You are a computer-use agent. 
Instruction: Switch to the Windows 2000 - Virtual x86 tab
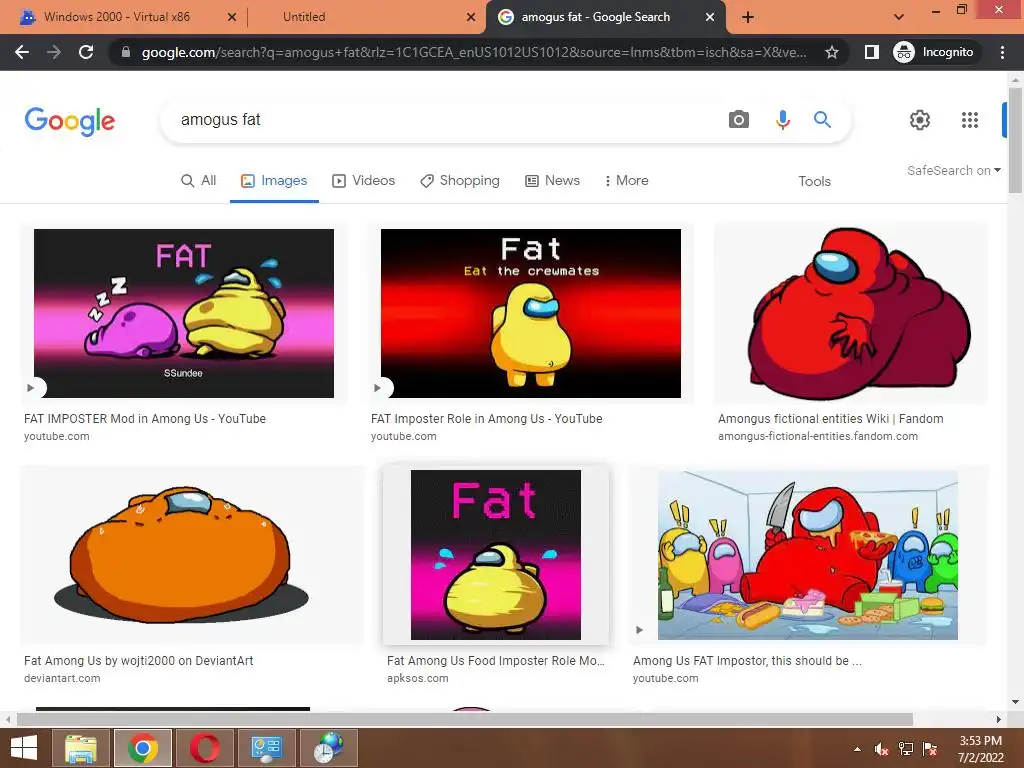(x=118, y=17)
